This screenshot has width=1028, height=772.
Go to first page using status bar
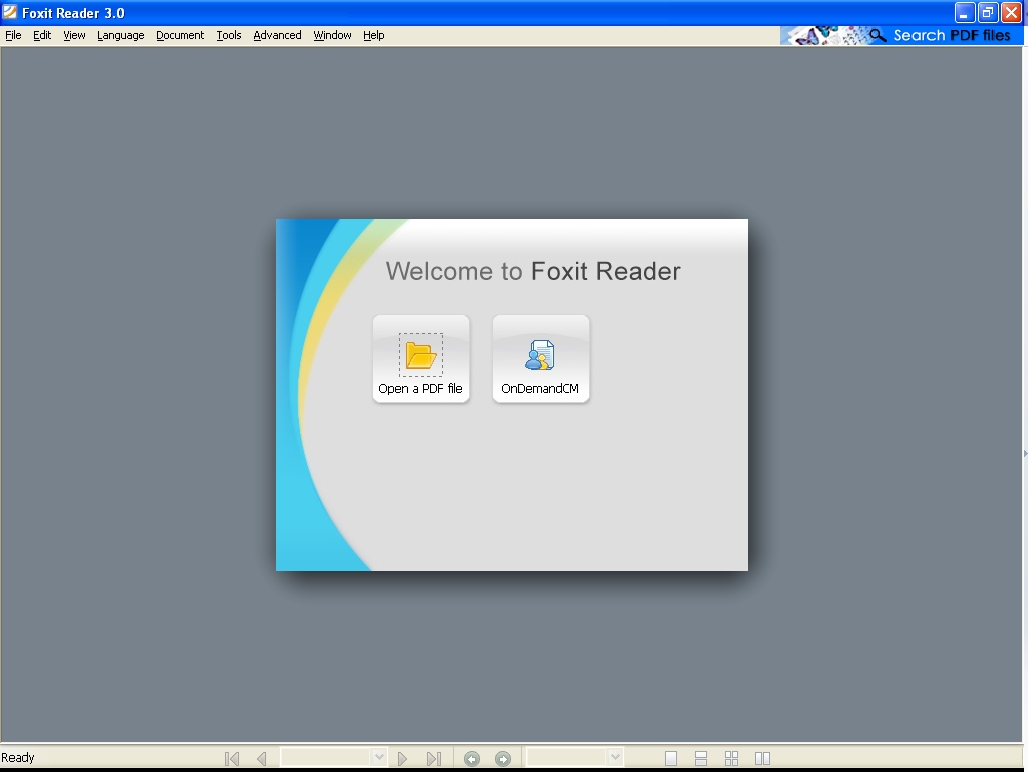[x=232, y=759]
